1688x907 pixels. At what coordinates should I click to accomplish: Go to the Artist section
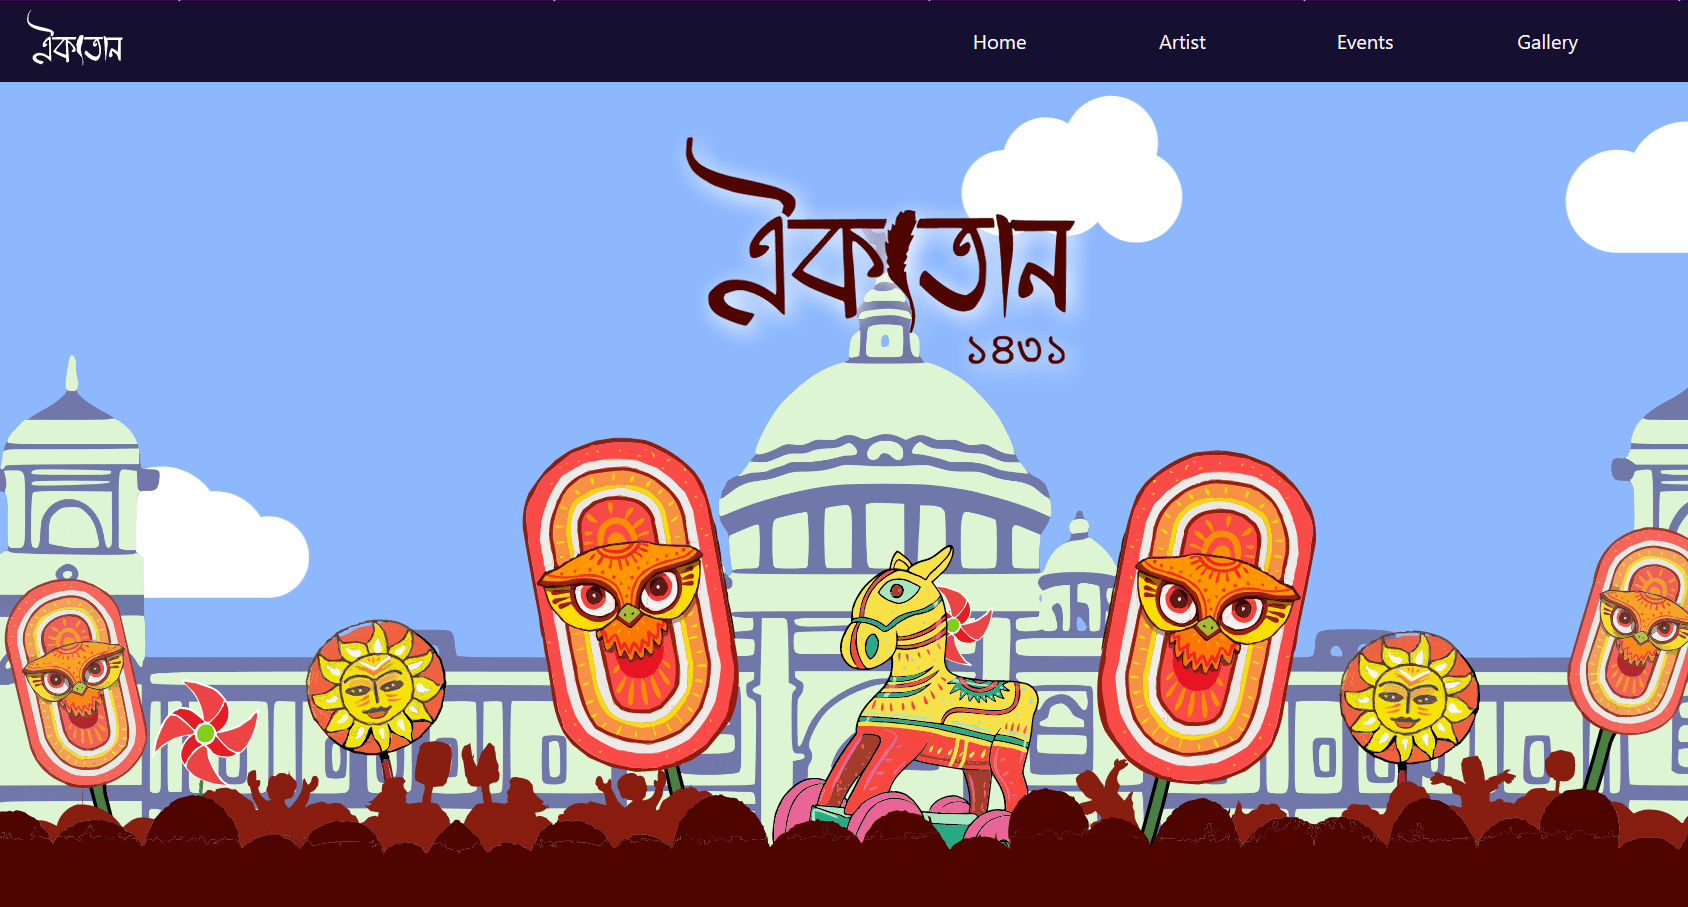point(1182,42)
